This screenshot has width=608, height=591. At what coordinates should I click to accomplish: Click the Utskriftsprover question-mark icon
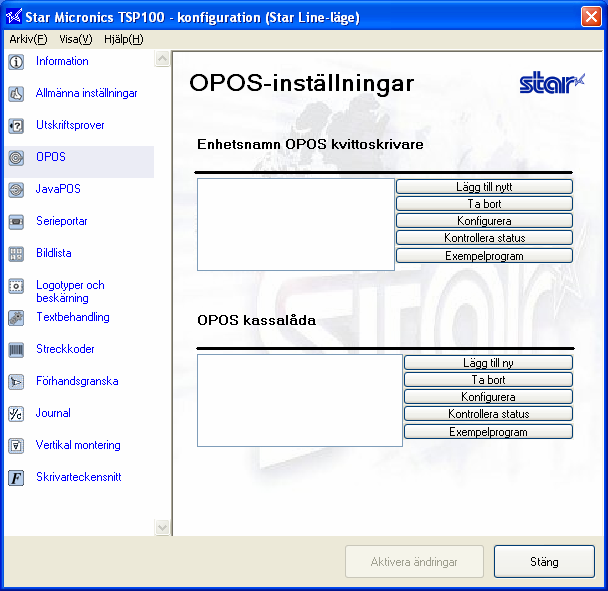(16, 126)
